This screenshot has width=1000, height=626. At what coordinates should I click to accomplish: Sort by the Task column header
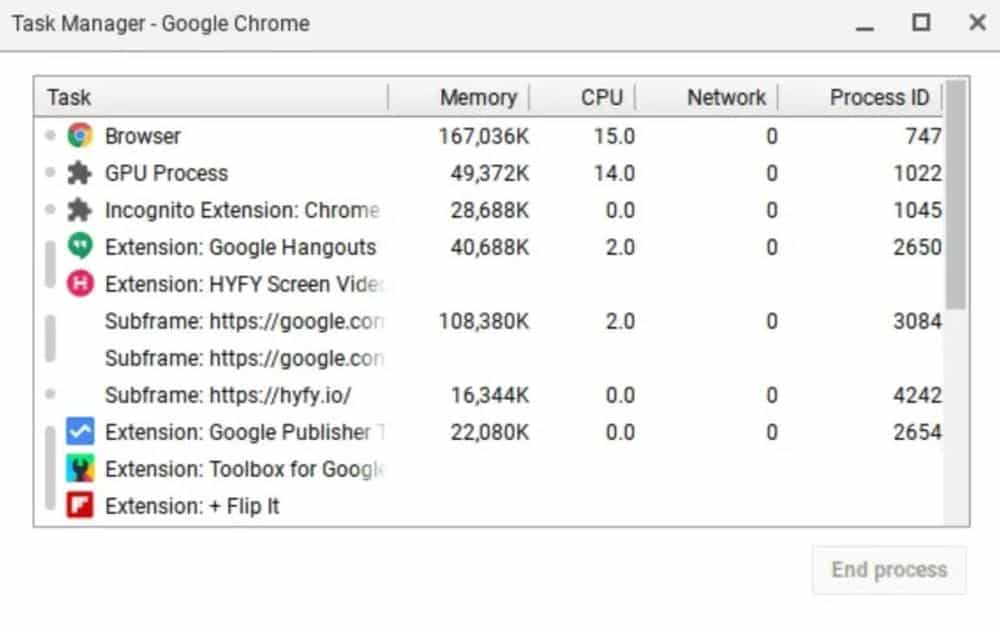pos(69,97)
